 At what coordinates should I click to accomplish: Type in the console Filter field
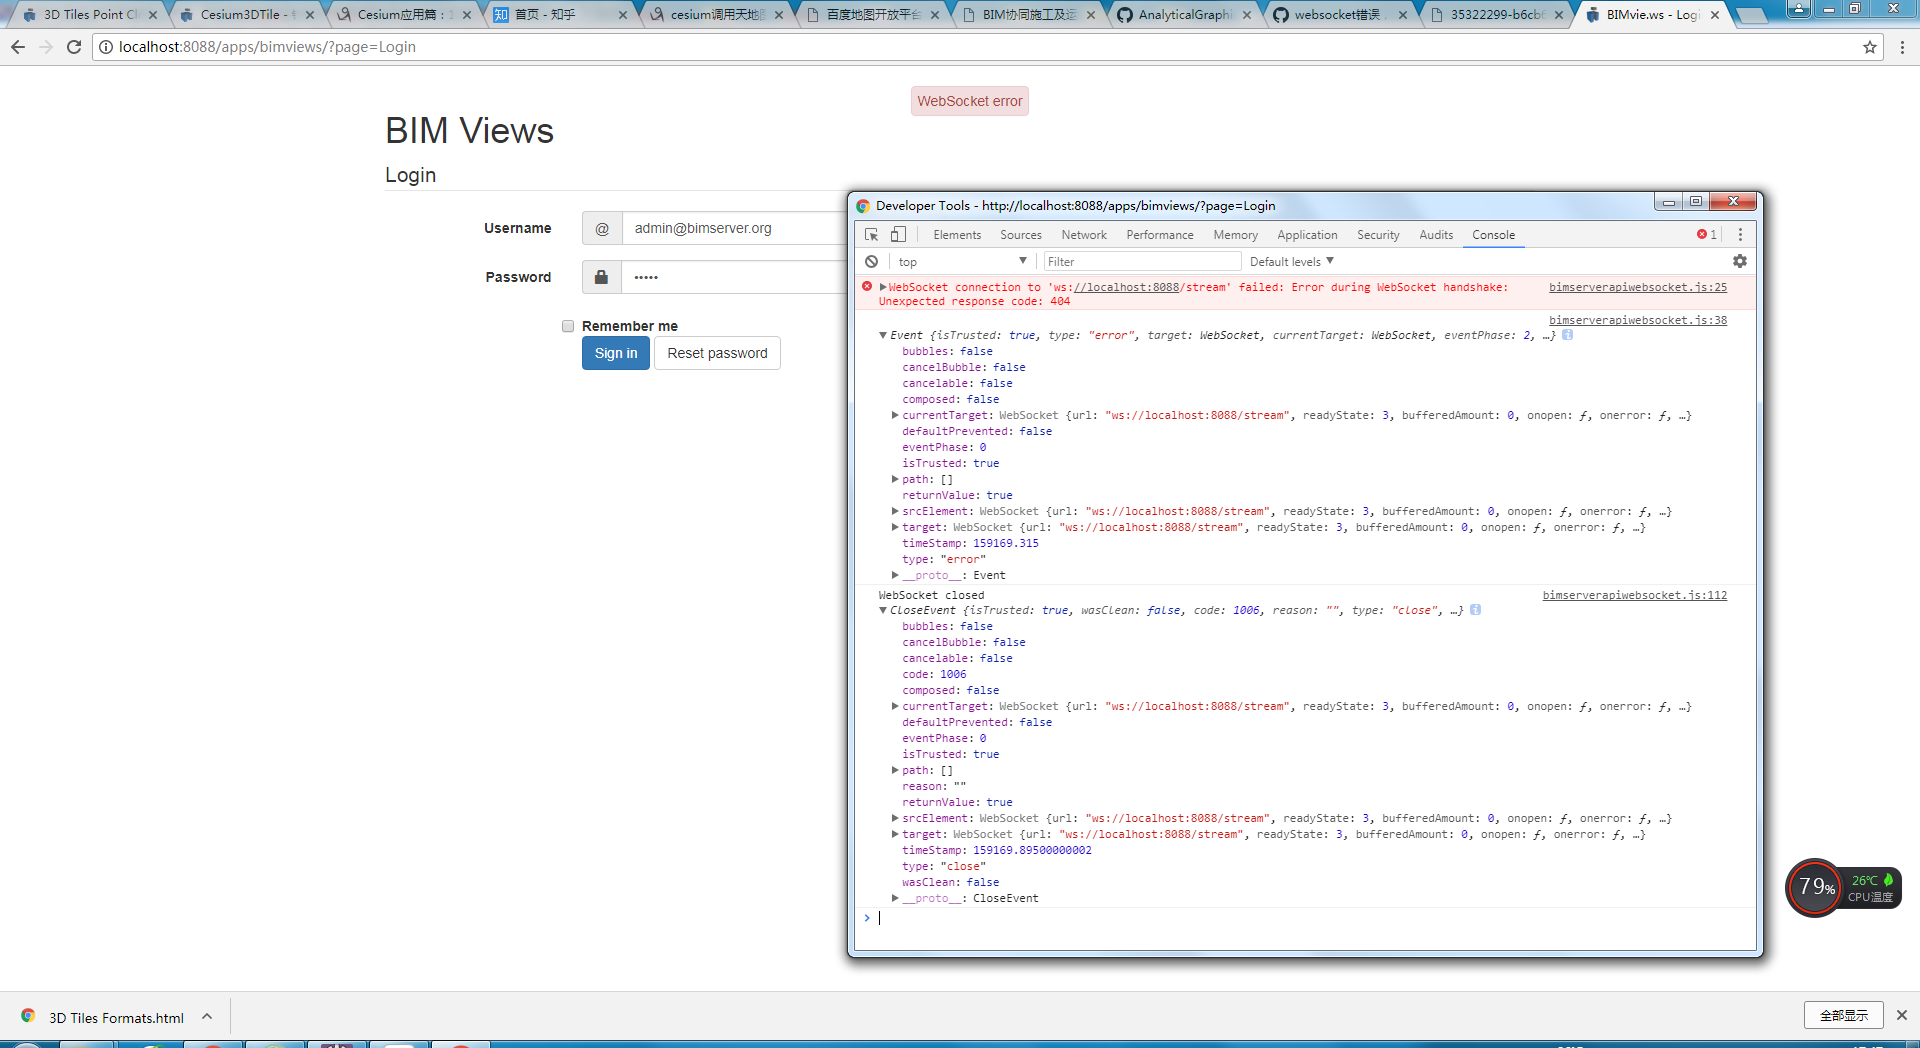click(x=1140, y=261)
